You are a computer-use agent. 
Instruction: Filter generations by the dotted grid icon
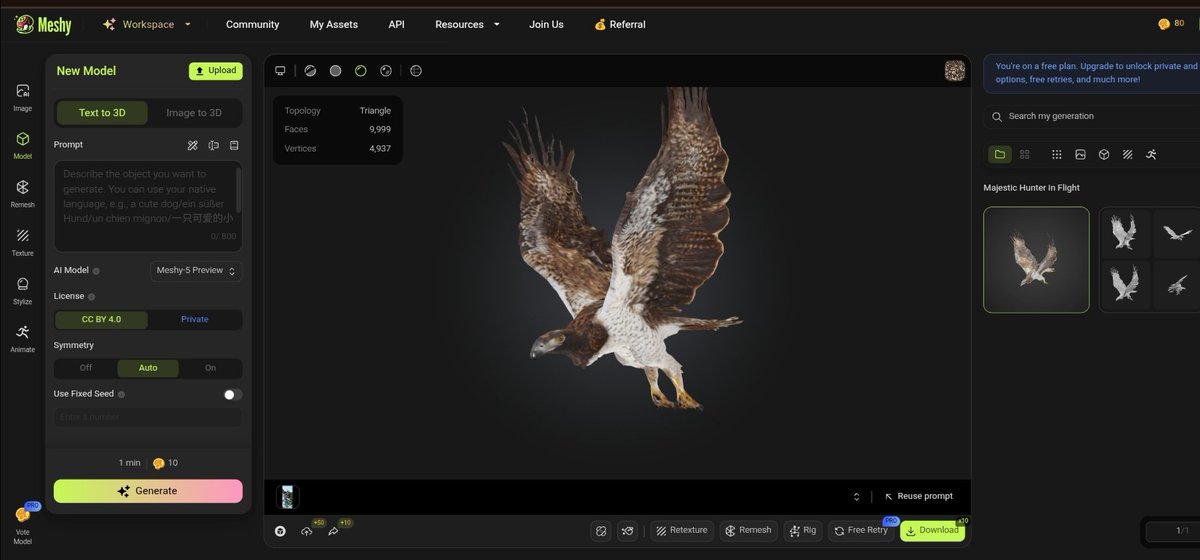coord(1057,154)
